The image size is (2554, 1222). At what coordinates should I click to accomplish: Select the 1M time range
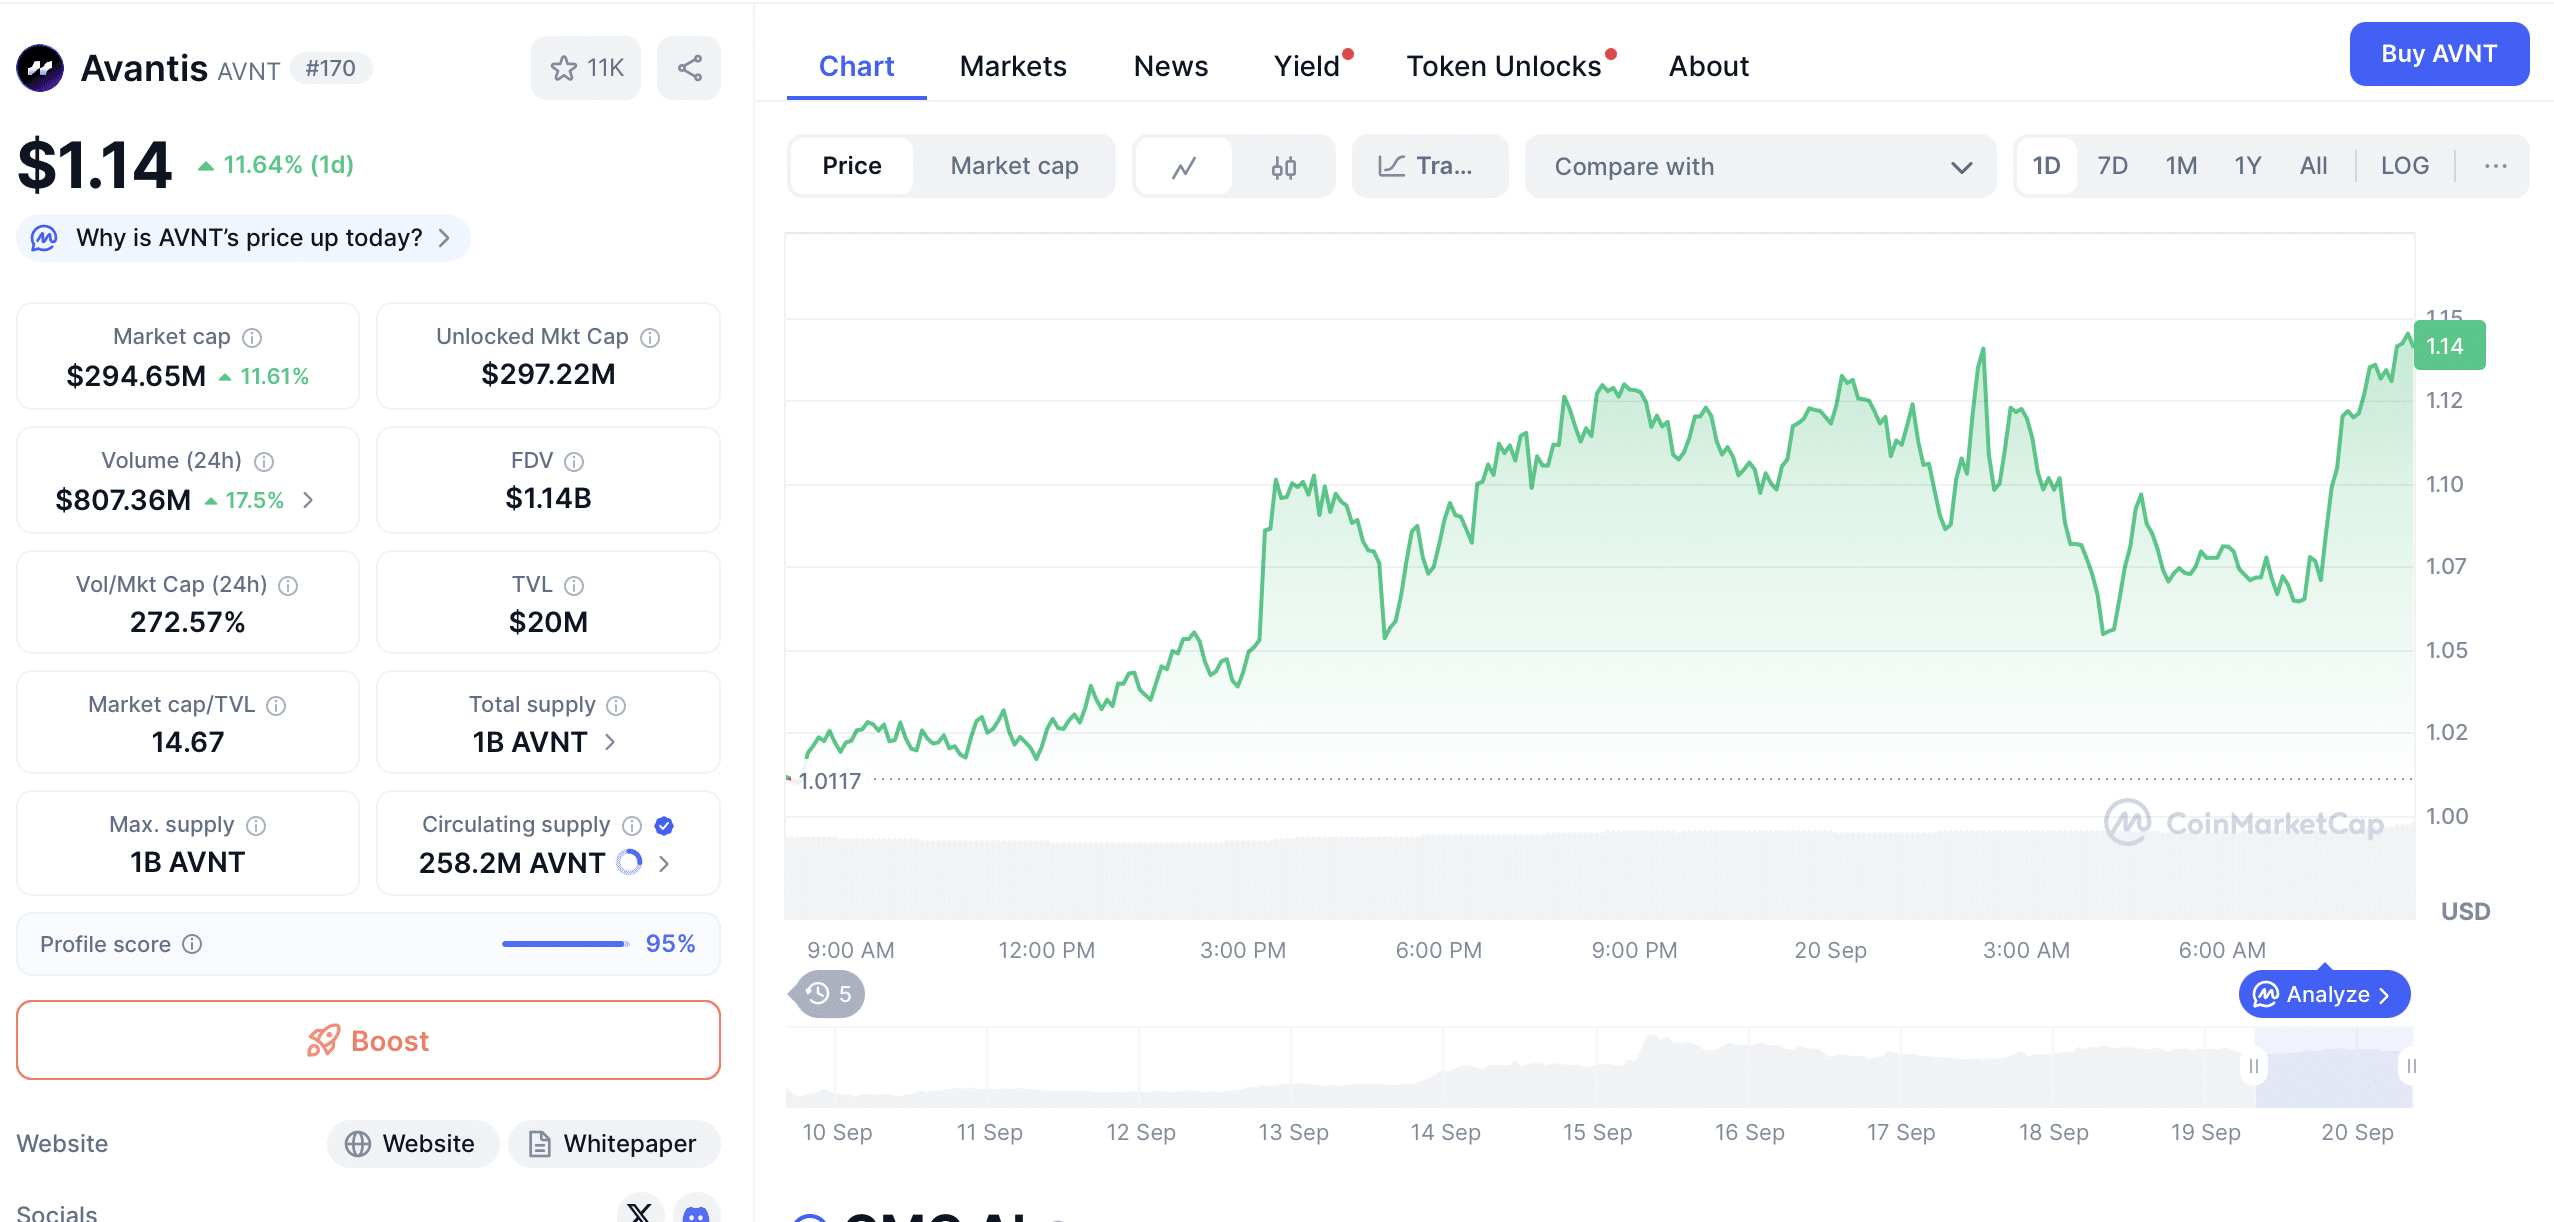(x=2181, y=166)
